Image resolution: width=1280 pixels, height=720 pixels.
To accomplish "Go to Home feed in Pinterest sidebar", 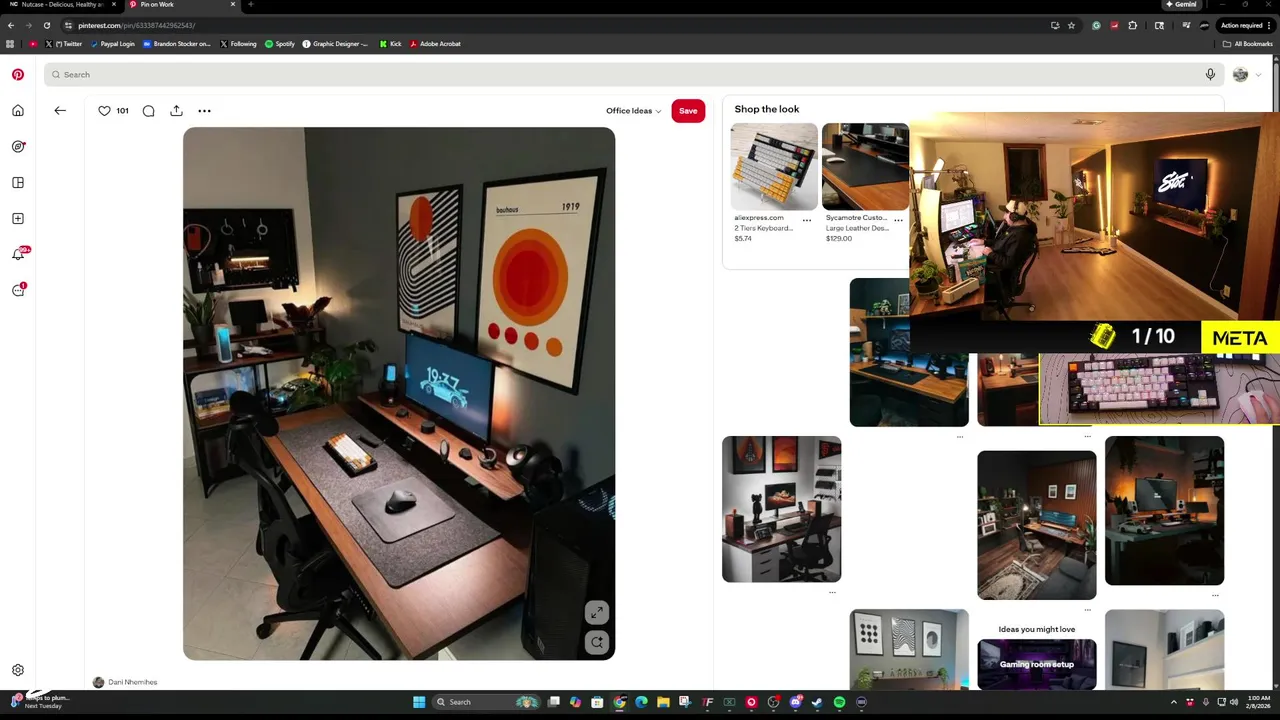I will click(x=18, y=111).
